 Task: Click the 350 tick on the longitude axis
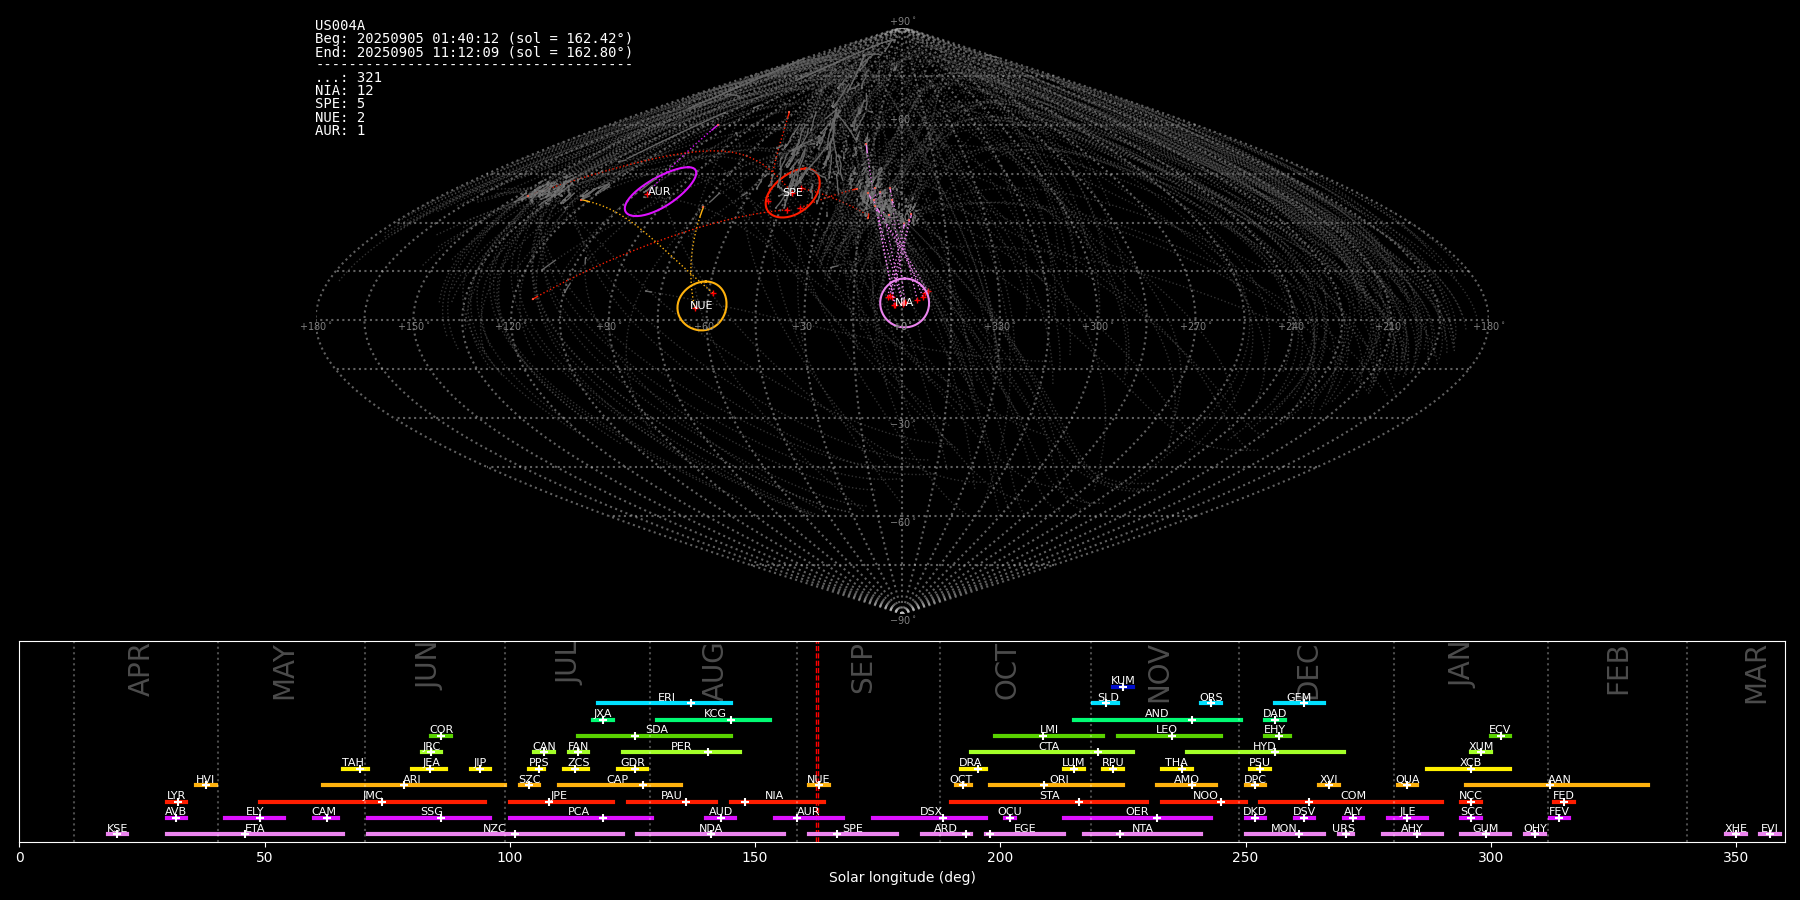click(x=1736, y=857)
